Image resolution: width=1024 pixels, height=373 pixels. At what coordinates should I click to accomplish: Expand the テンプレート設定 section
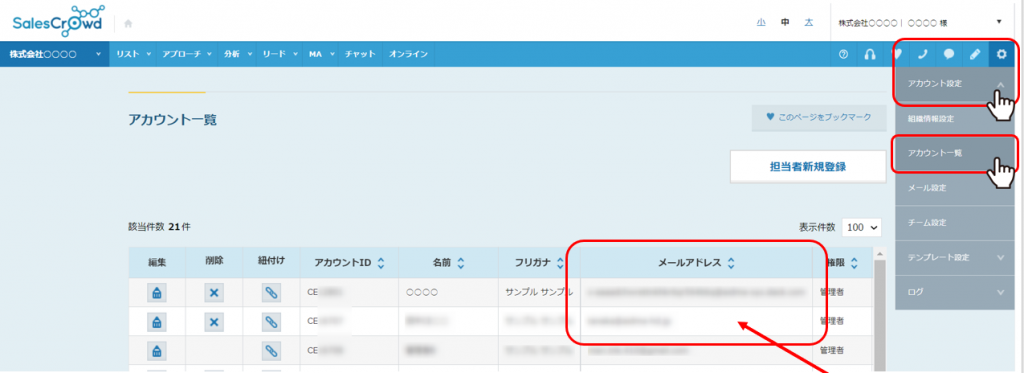coord(956,257)
